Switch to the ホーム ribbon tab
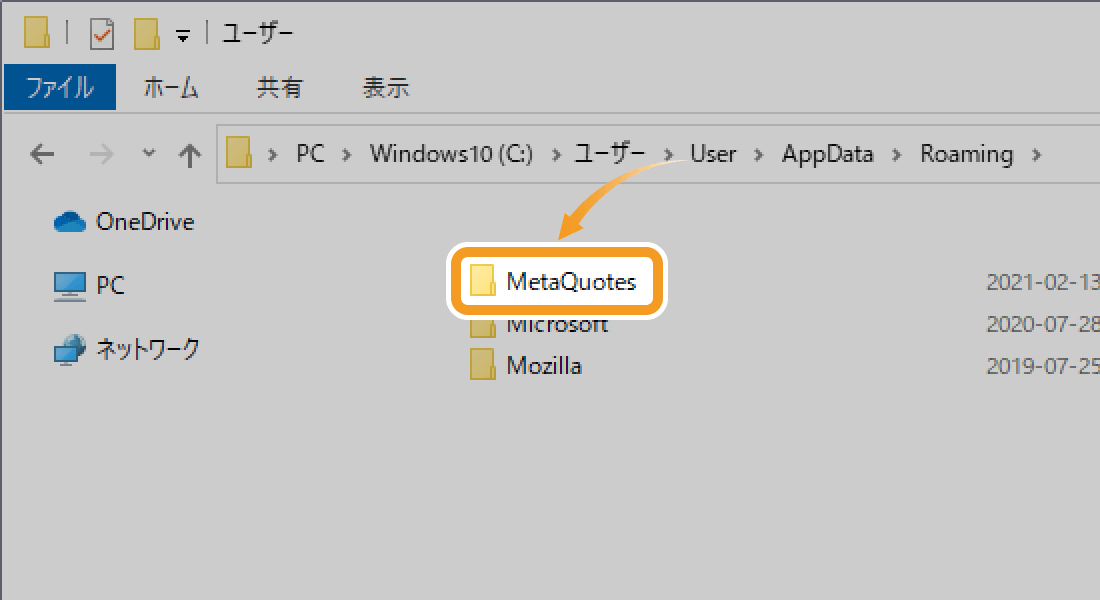1100x600 pixels. [x=171, y=88]
